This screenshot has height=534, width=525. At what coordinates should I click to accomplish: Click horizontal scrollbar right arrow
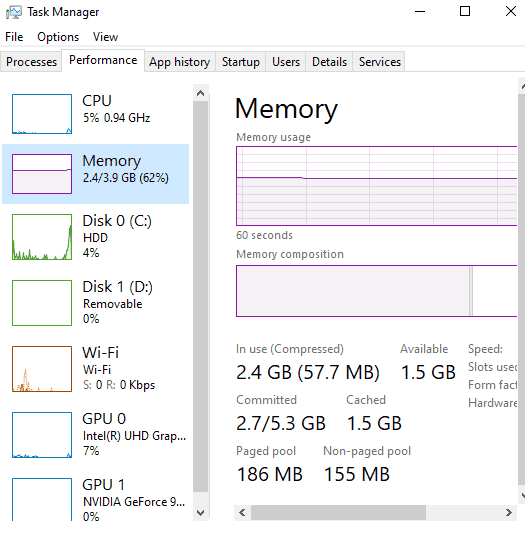509,513
